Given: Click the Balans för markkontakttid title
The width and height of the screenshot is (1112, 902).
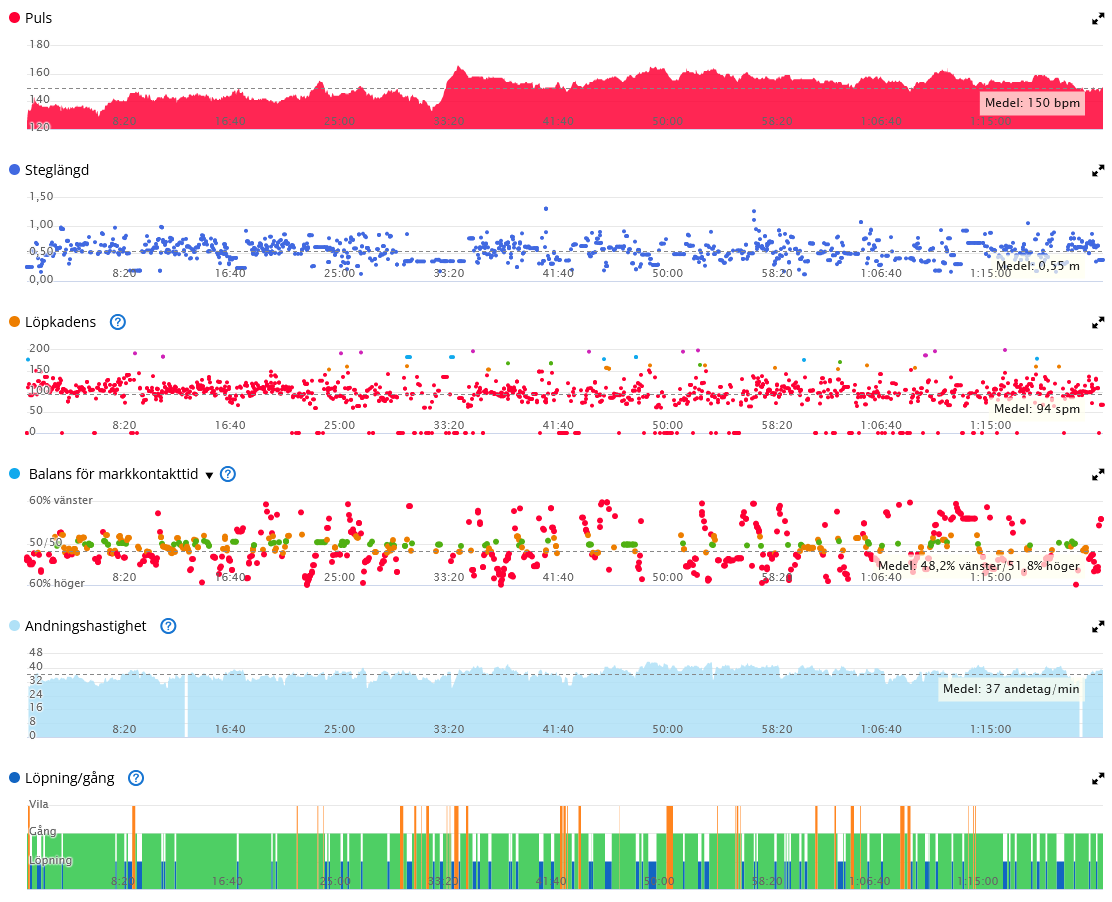Looking at the screenshot, I should click(x=113, y=474).
